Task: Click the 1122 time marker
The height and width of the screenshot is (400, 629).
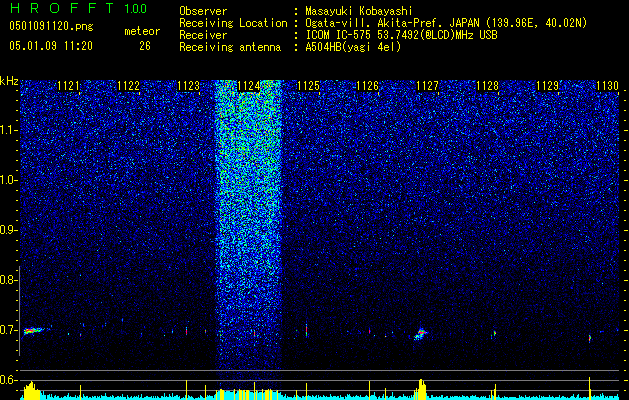Action: tap(128, 85)
